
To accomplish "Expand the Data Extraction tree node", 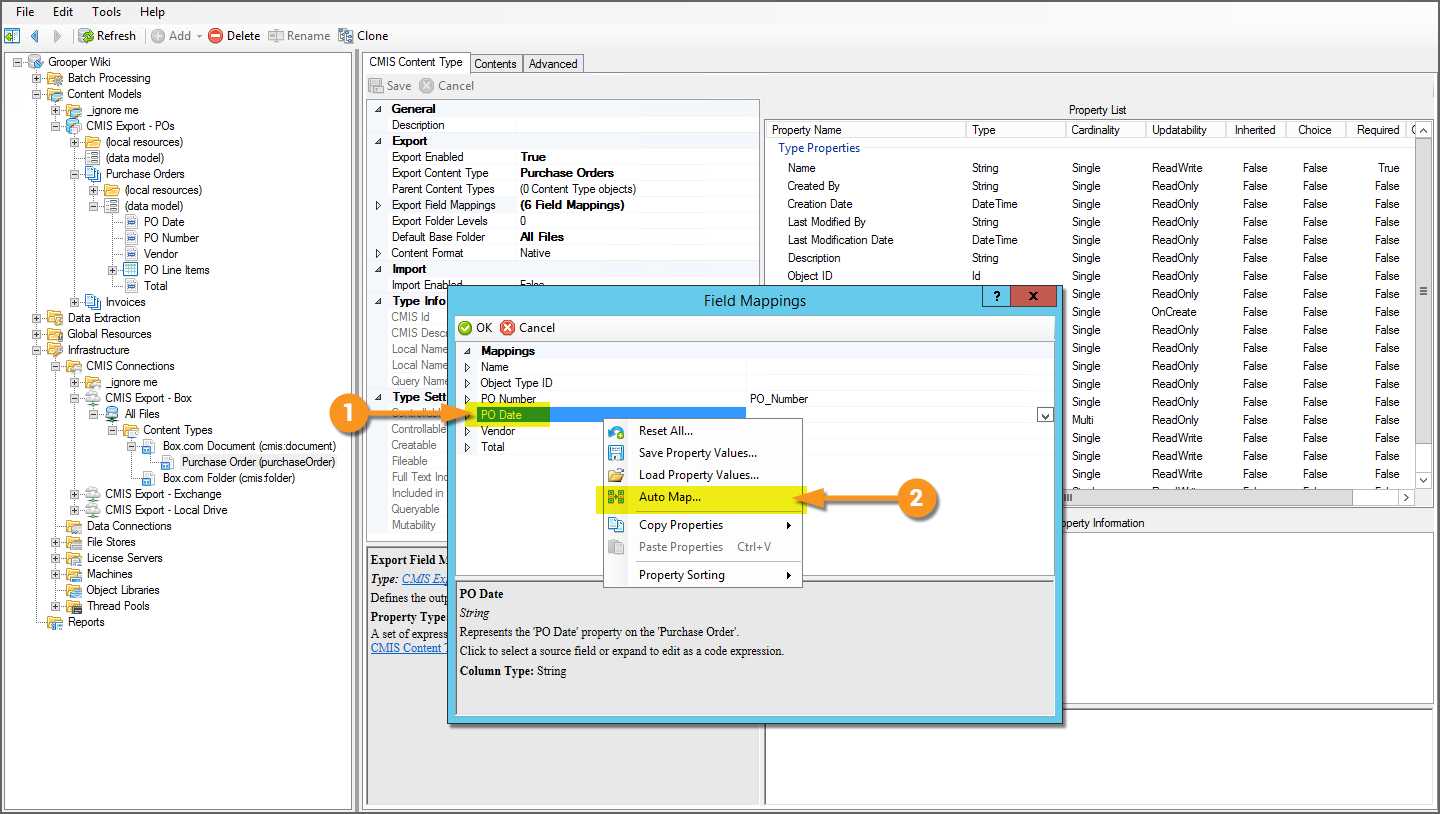I will click(37, 318).
